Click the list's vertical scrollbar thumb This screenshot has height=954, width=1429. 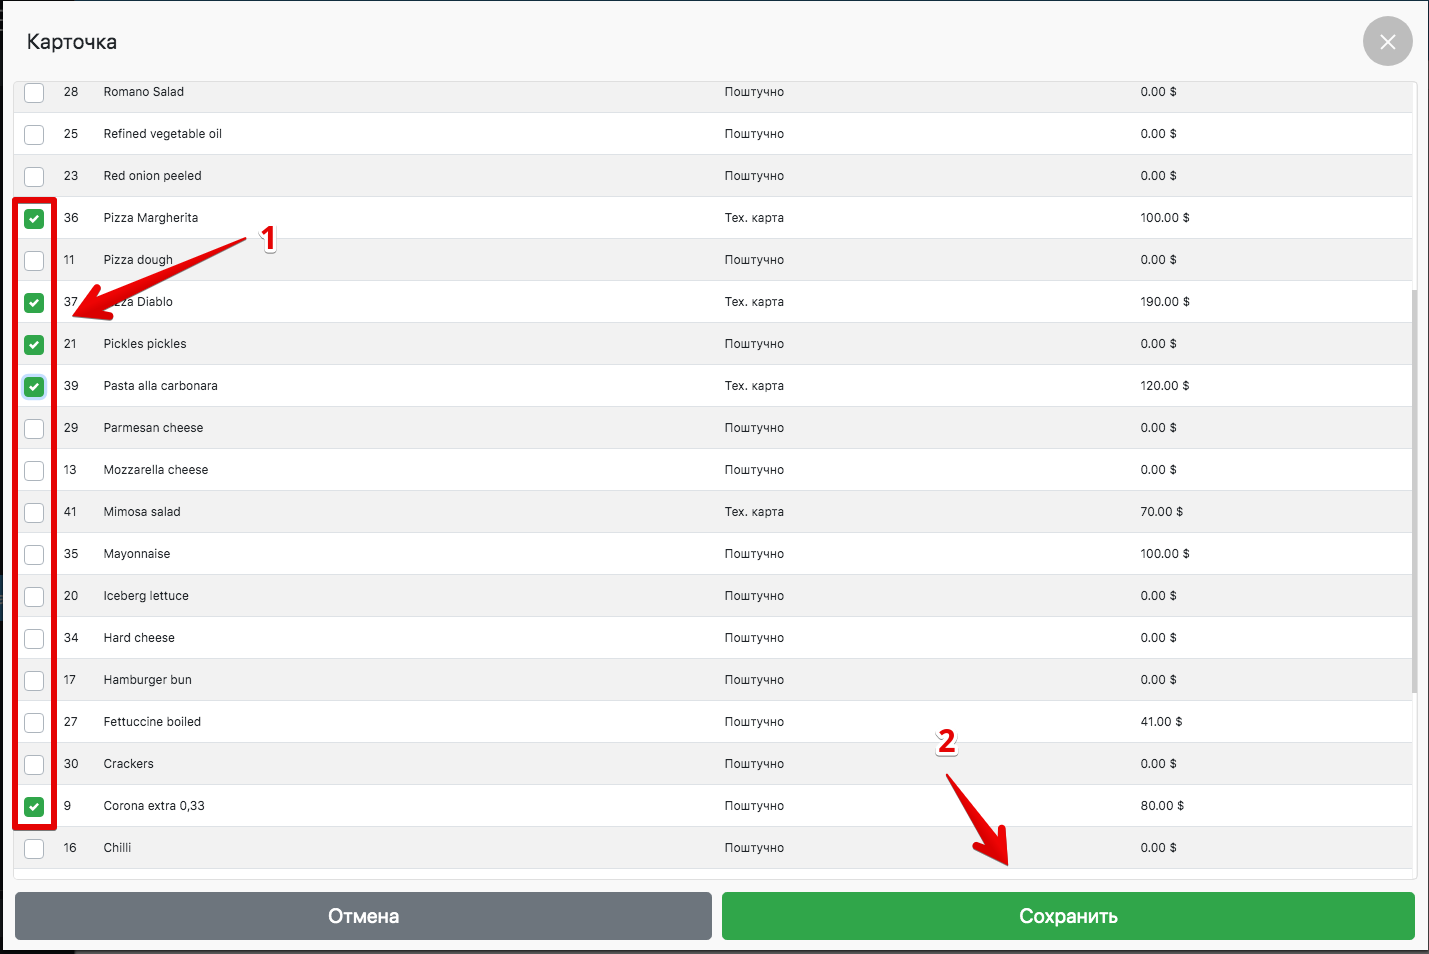(1414, 490)
